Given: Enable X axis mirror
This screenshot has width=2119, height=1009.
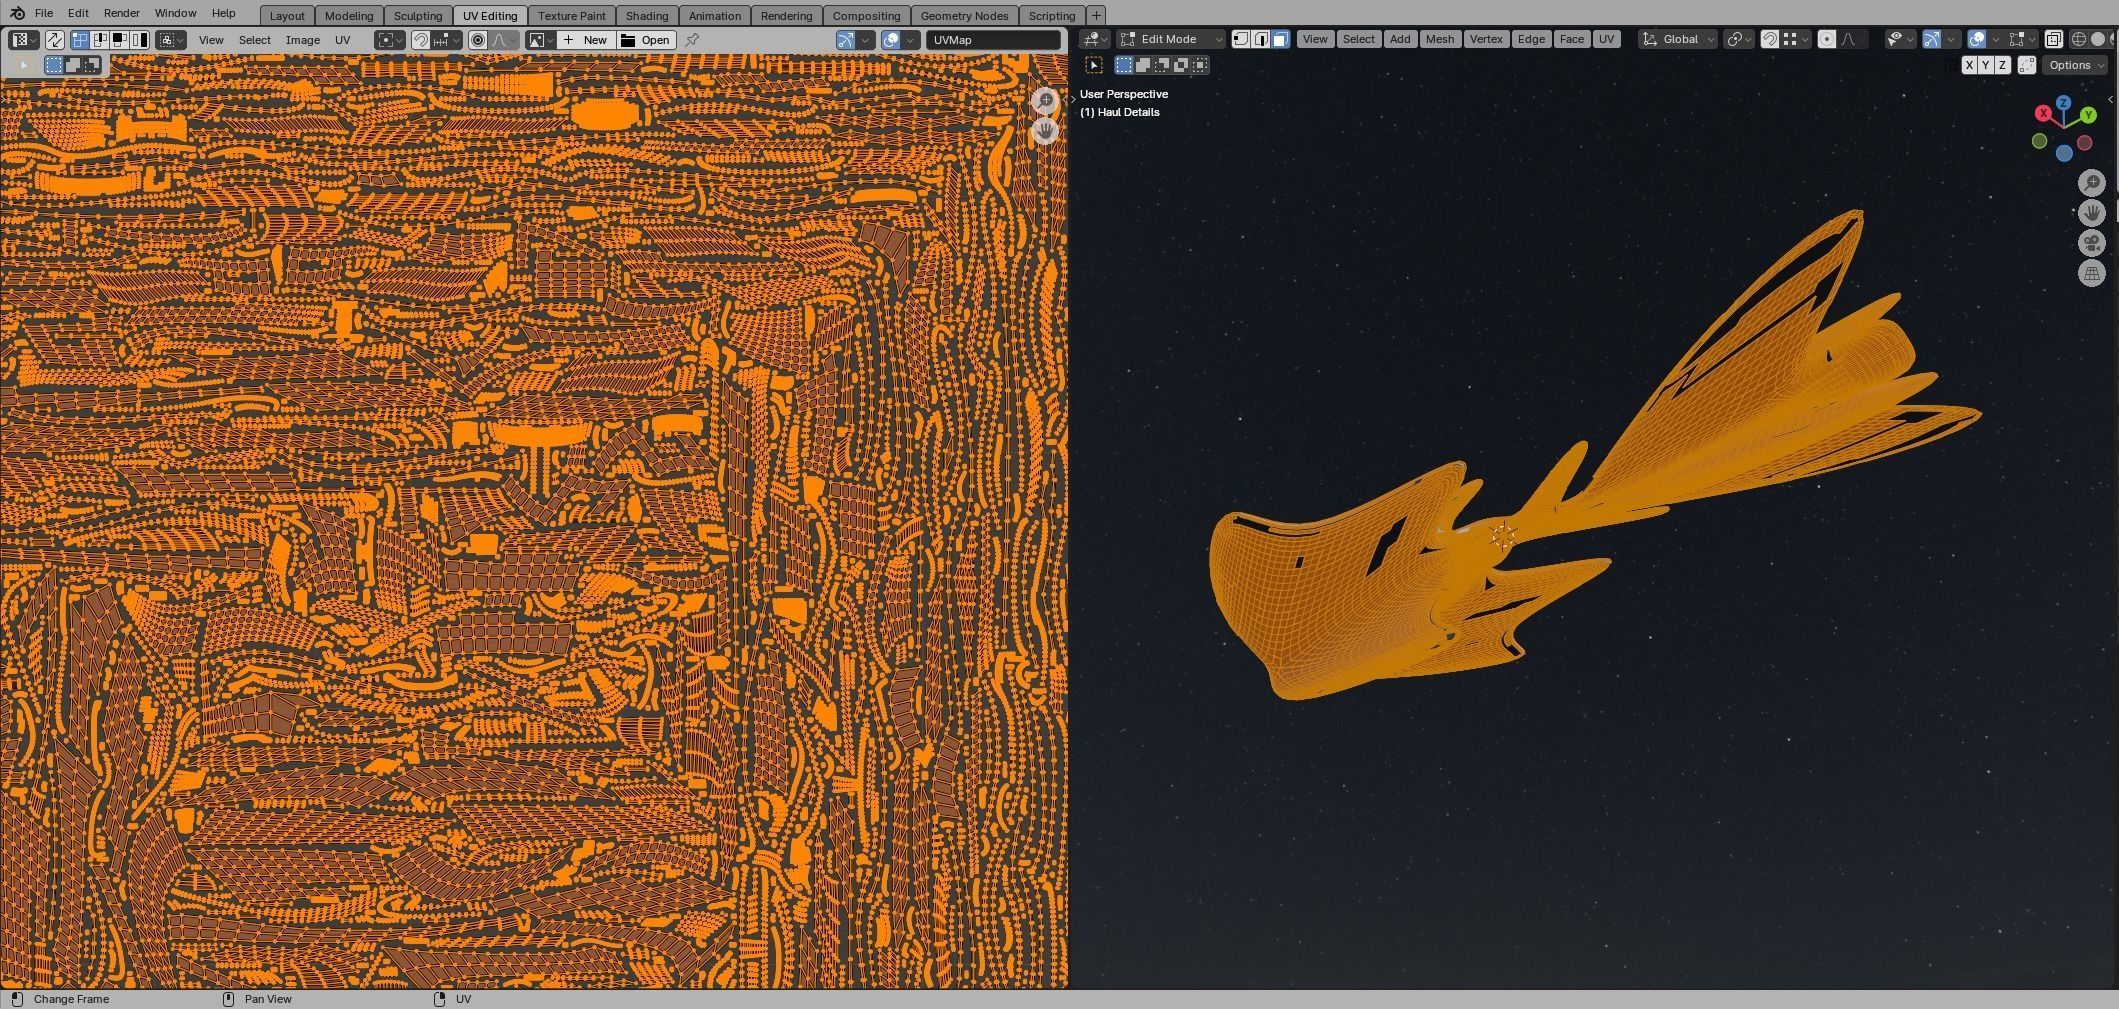Looking at the screenshot, I should [x=1969, y=65].
